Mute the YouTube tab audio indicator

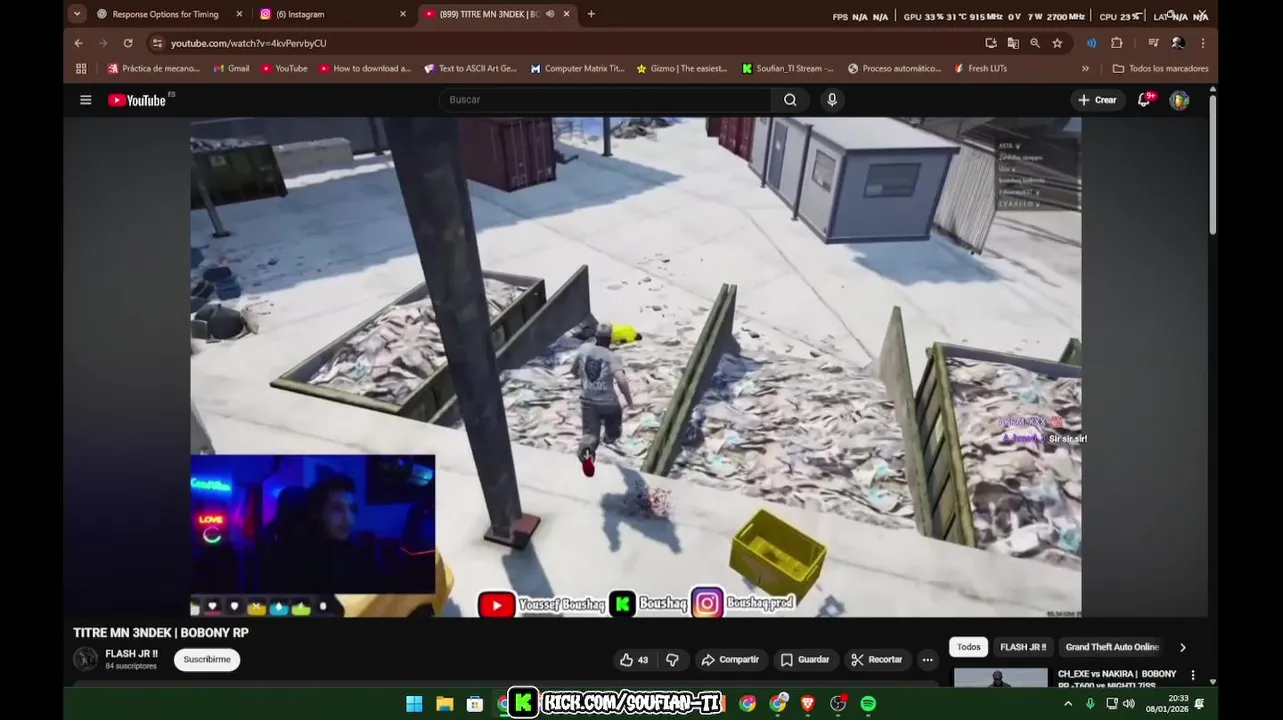pyautogui.click(x=550, y=14)
